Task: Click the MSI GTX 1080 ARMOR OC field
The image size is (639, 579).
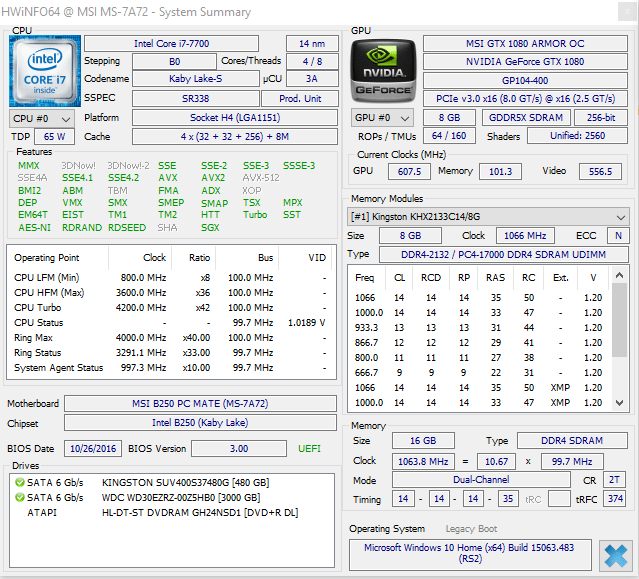Action: tap(525, 44)
